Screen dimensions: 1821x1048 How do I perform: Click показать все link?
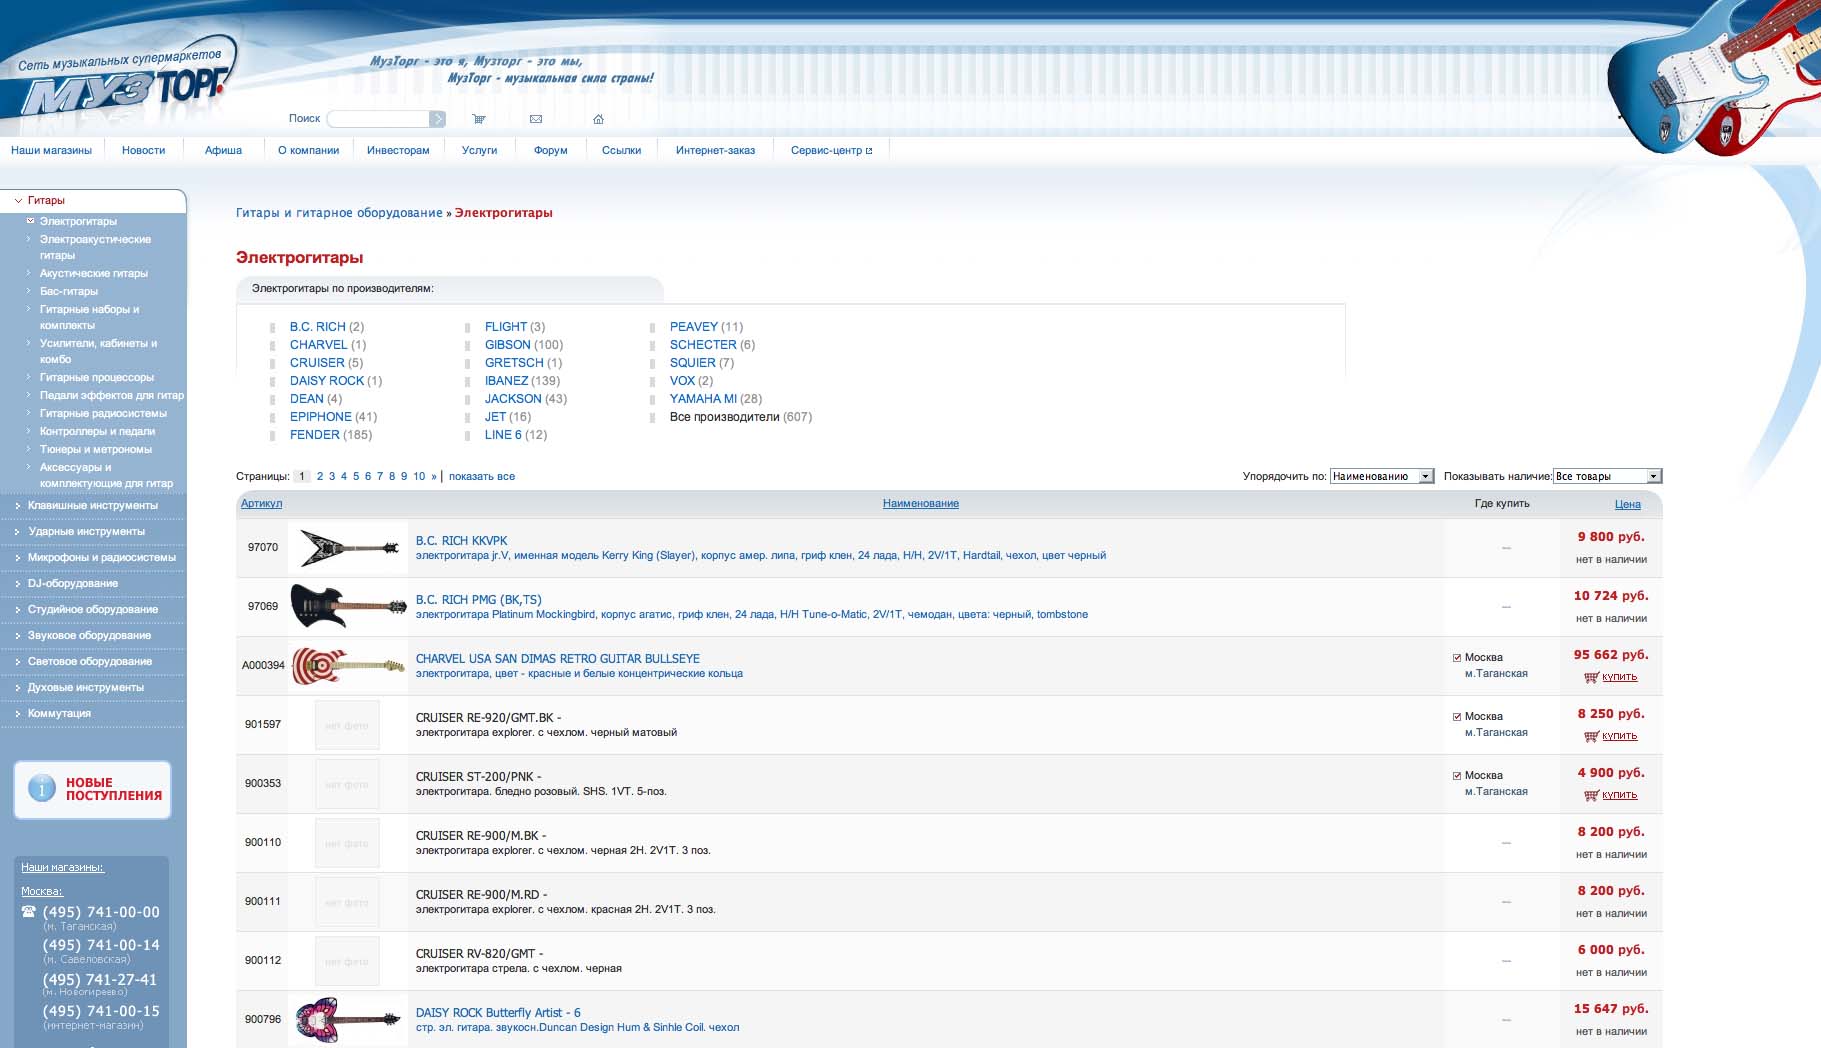pyautogui.click(x=482, y=477)
